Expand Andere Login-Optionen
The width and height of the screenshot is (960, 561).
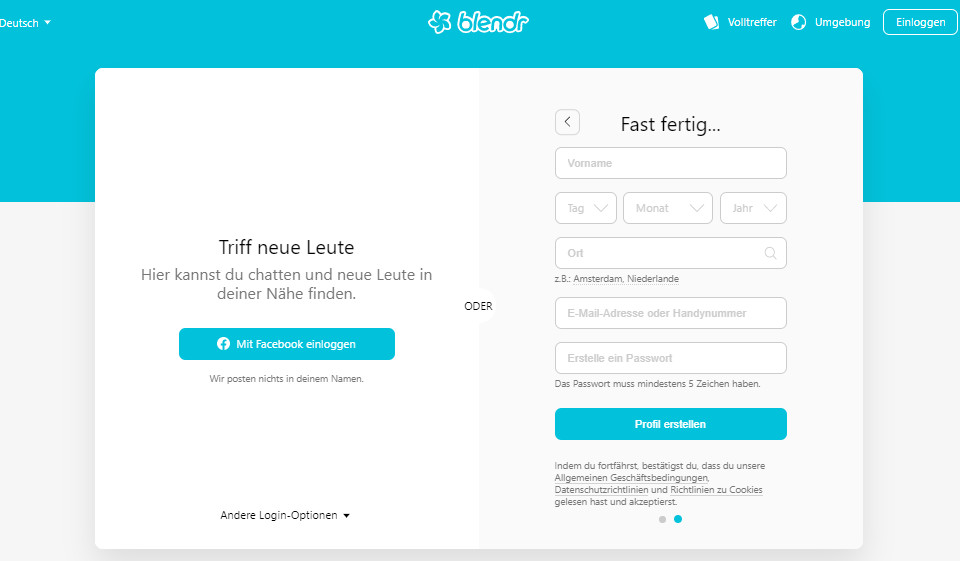point(285,516)
